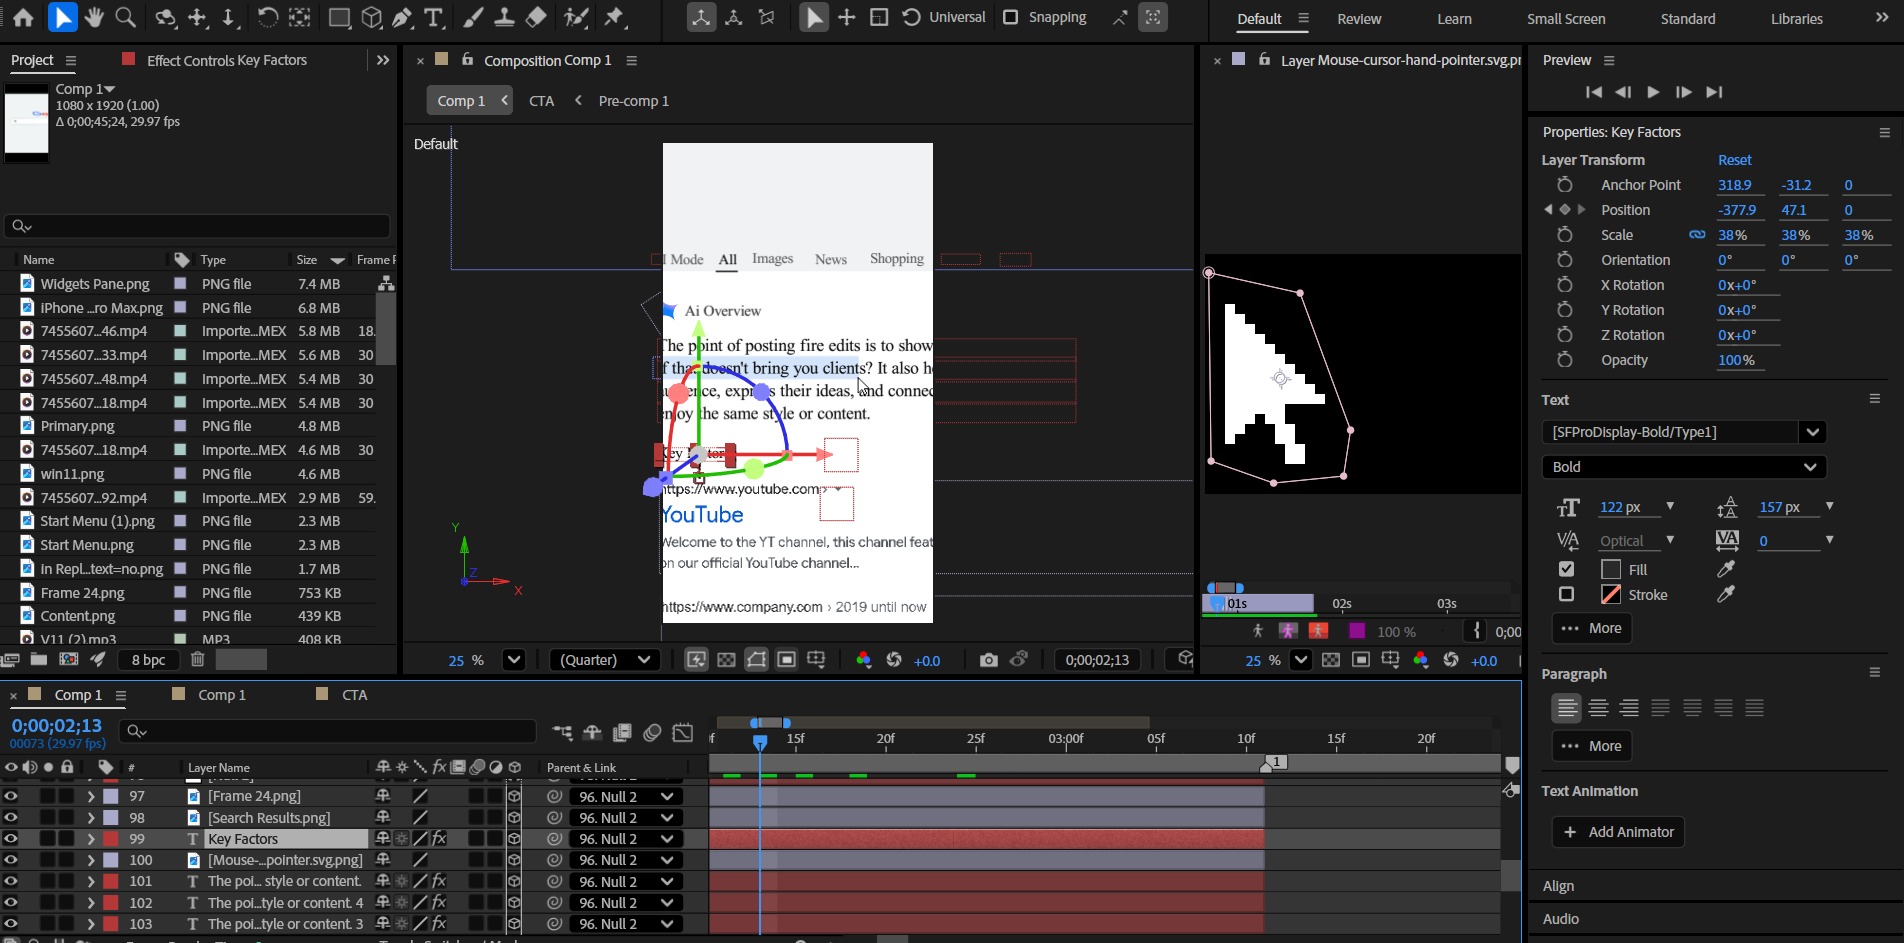The width and height of the screenshot is (1904, 943).
Task: Take a snapshot with camera icon
Action: click(988, 660)
